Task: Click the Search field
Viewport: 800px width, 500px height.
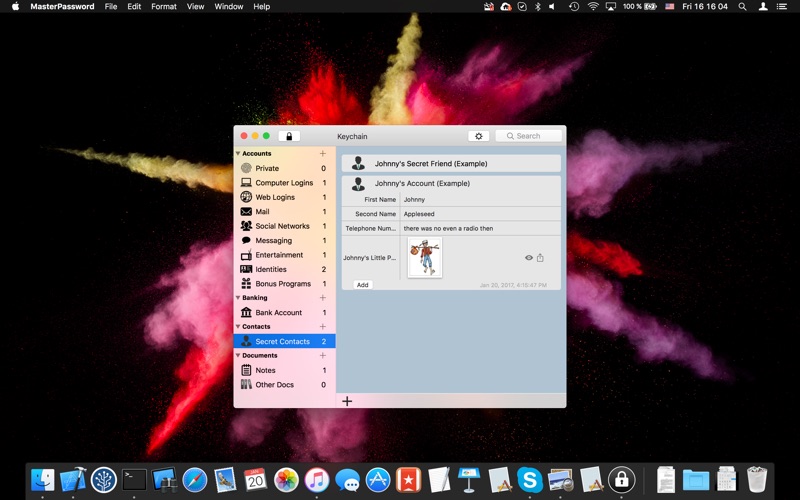Action: click(529, 136)
